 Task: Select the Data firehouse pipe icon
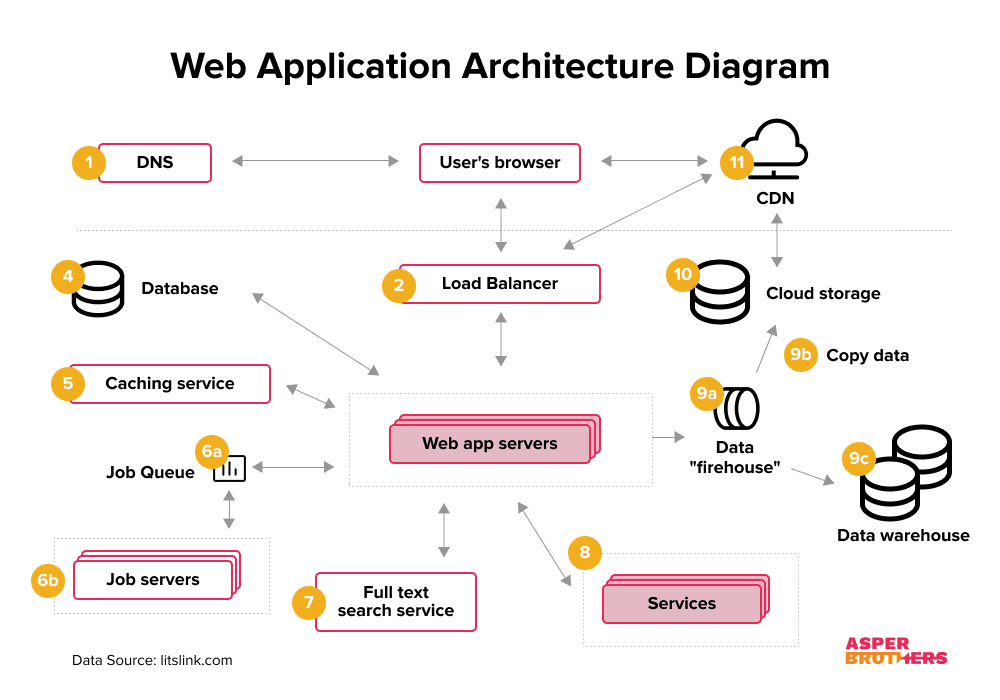click(x=737, y=409)
